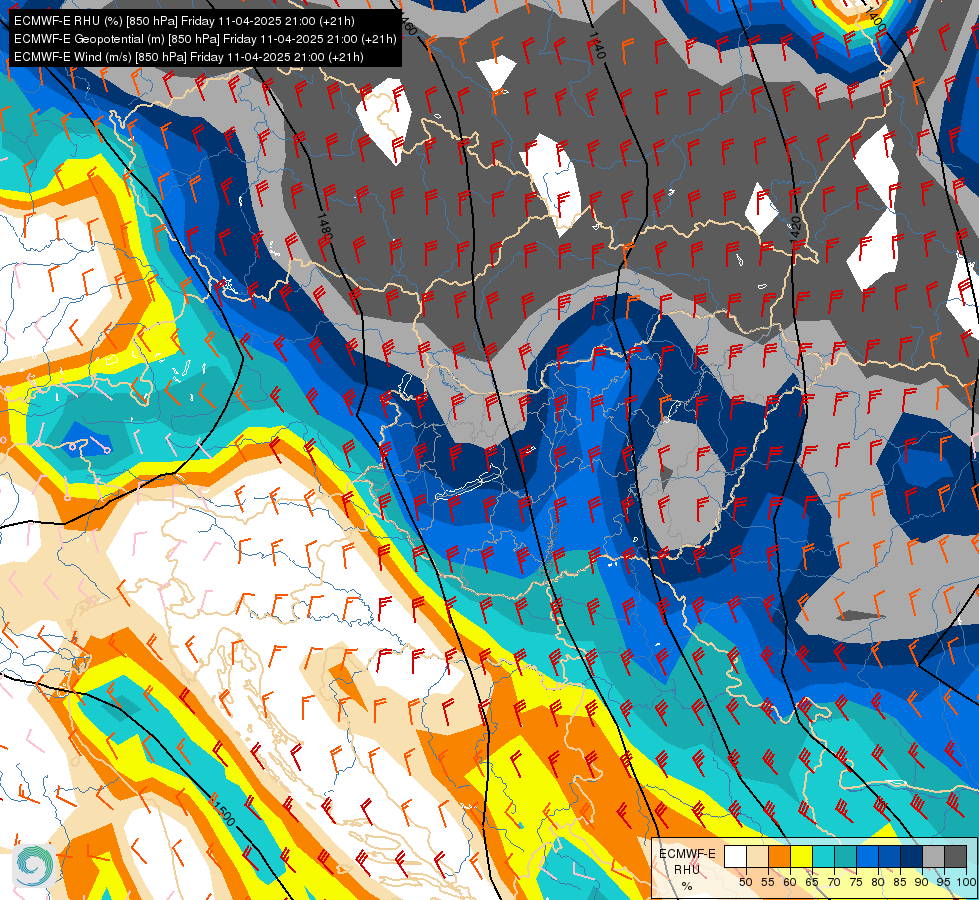
Task: Click the light gray 90-95% legend swatch
Action: point(933,856)
